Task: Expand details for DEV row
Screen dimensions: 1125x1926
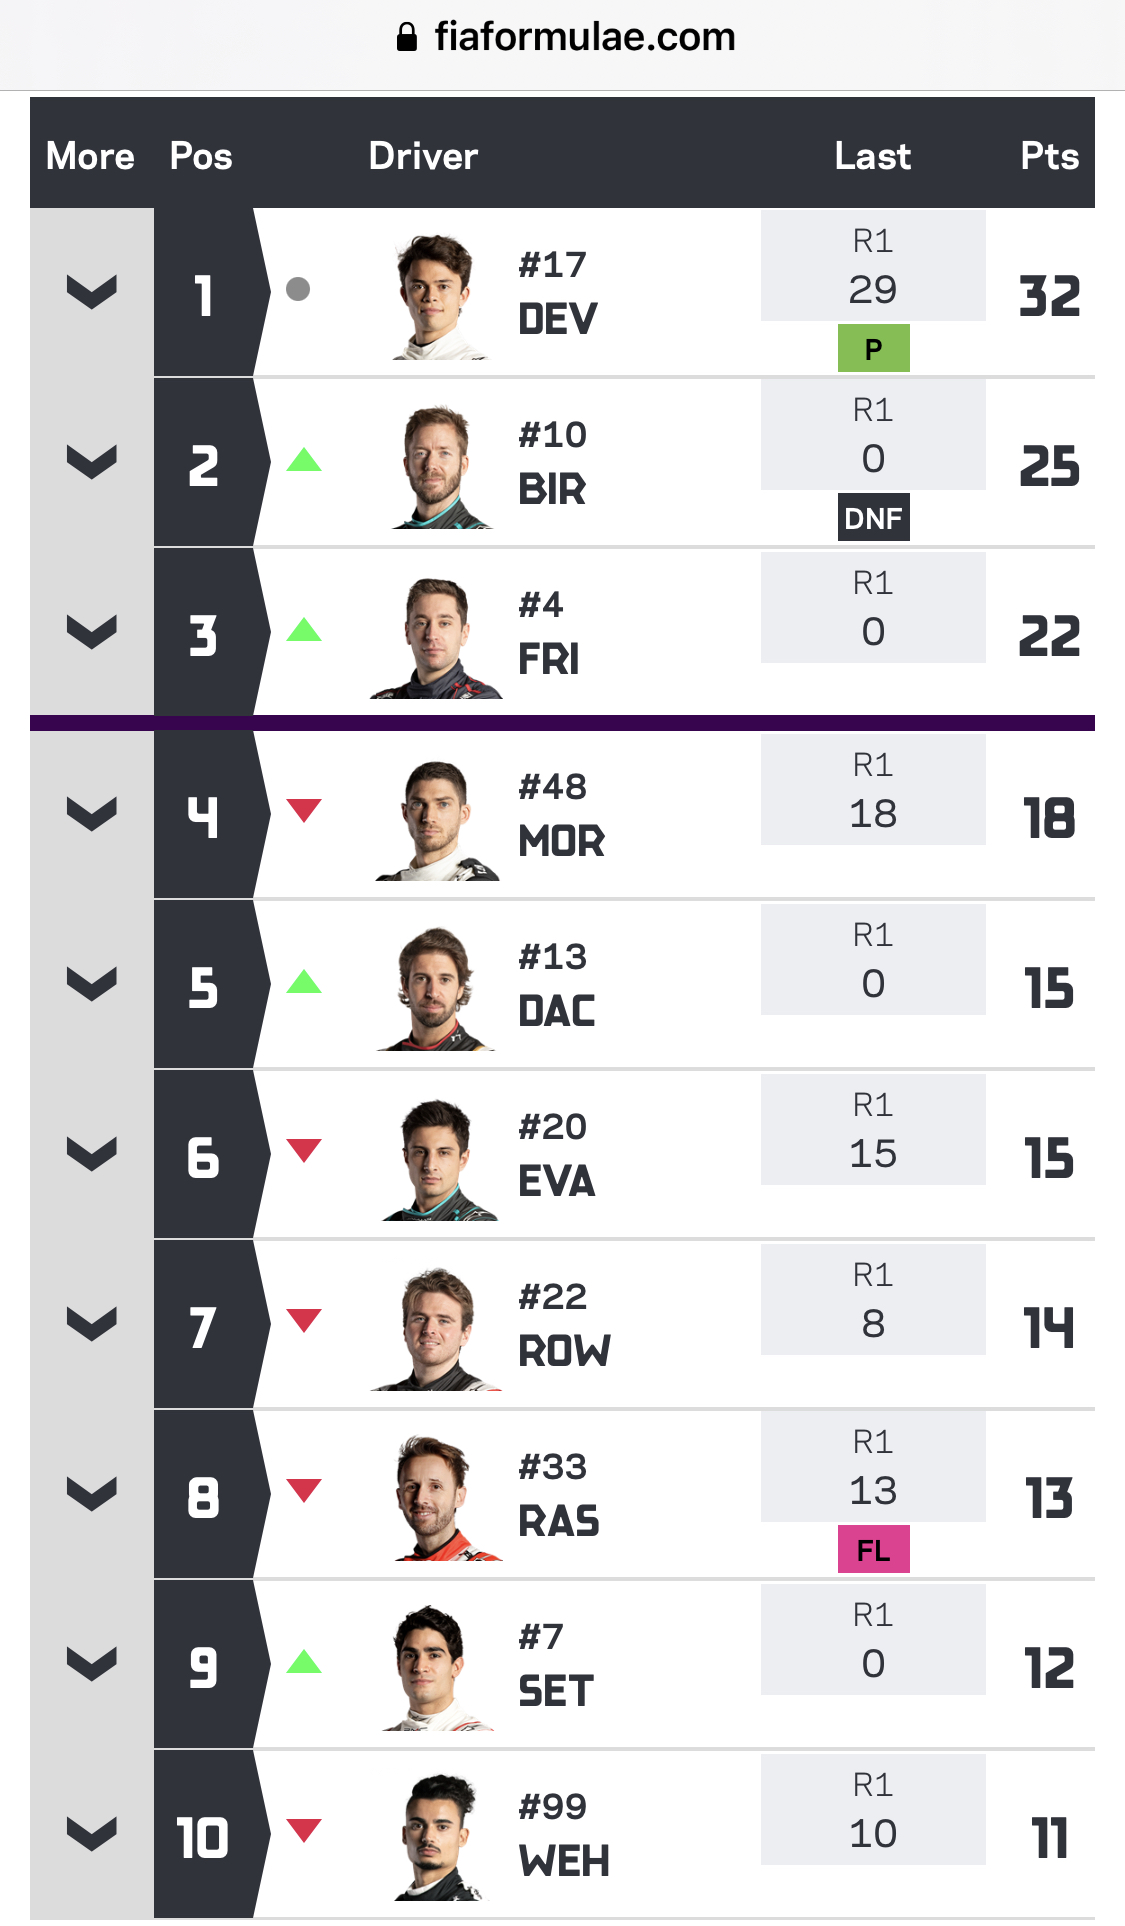Action: (x=92, y=292)
